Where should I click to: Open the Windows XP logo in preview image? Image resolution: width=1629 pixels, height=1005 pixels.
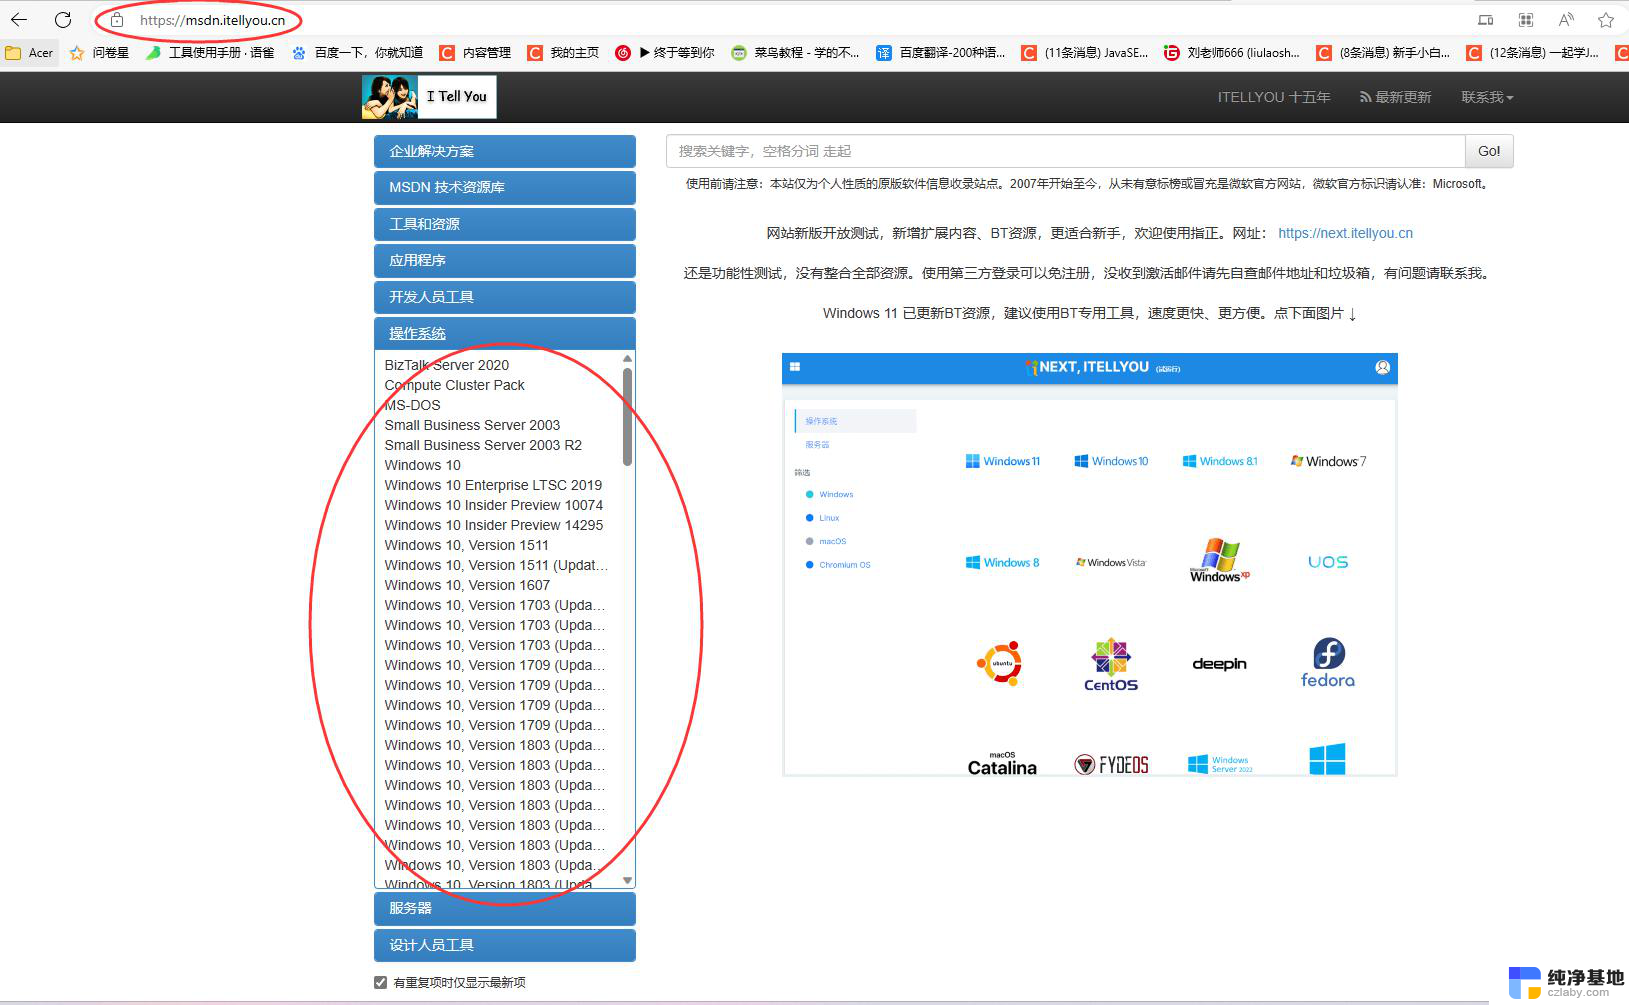1219,561
